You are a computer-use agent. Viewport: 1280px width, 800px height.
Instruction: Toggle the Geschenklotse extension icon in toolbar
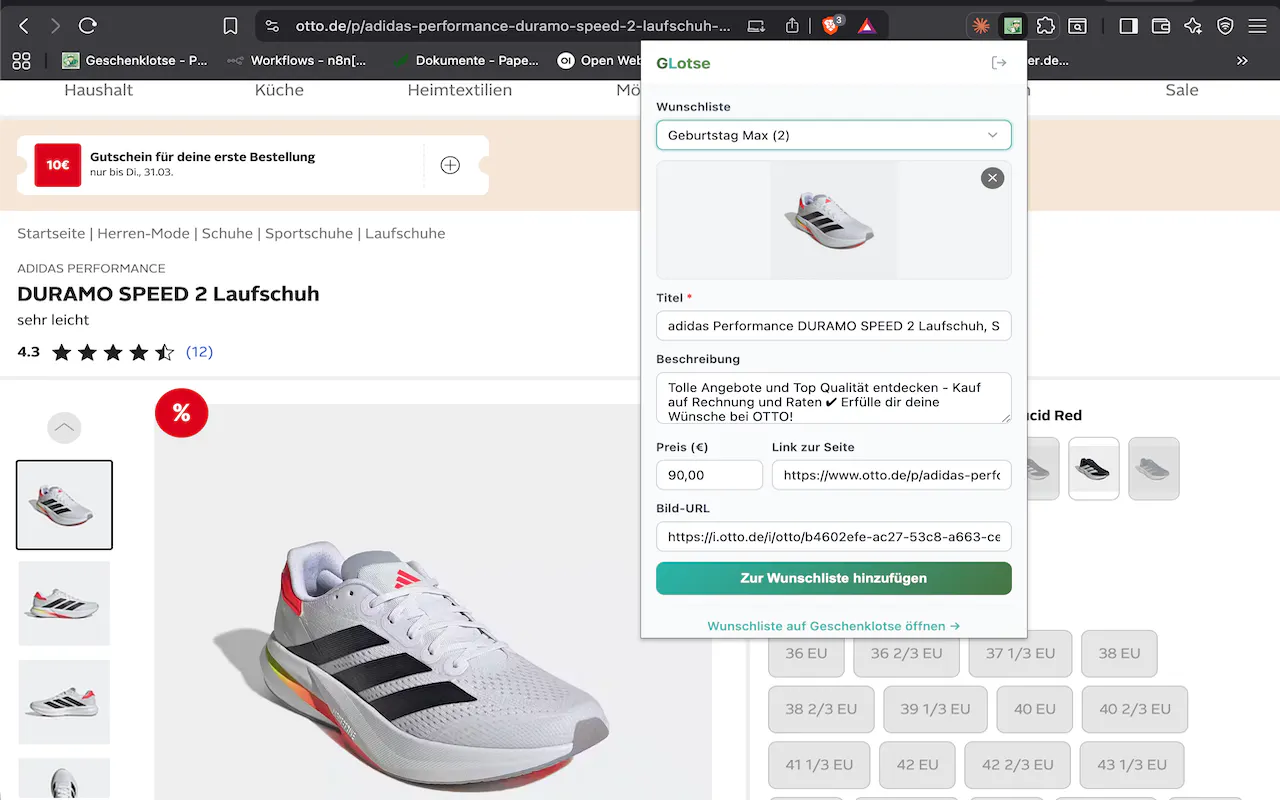(1013, 26)
